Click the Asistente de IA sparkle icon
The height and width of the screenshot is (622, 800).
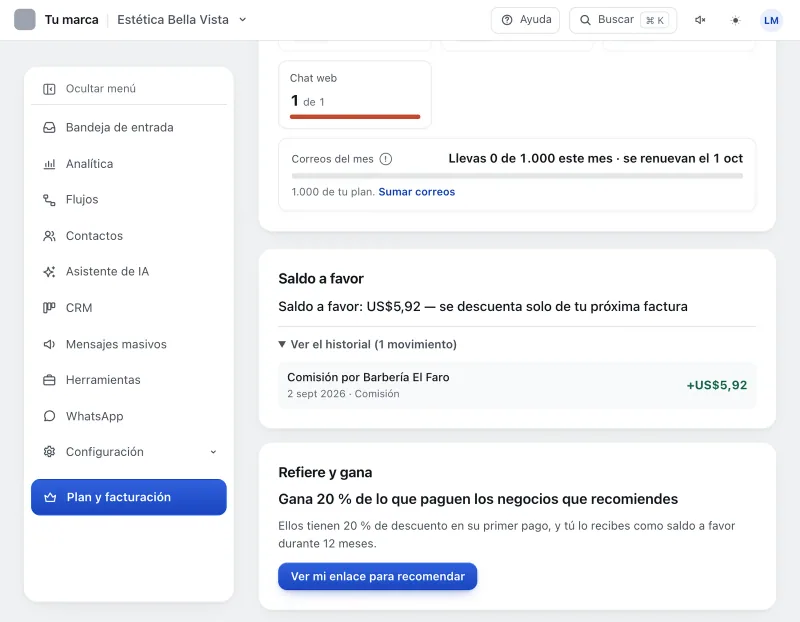49,272
